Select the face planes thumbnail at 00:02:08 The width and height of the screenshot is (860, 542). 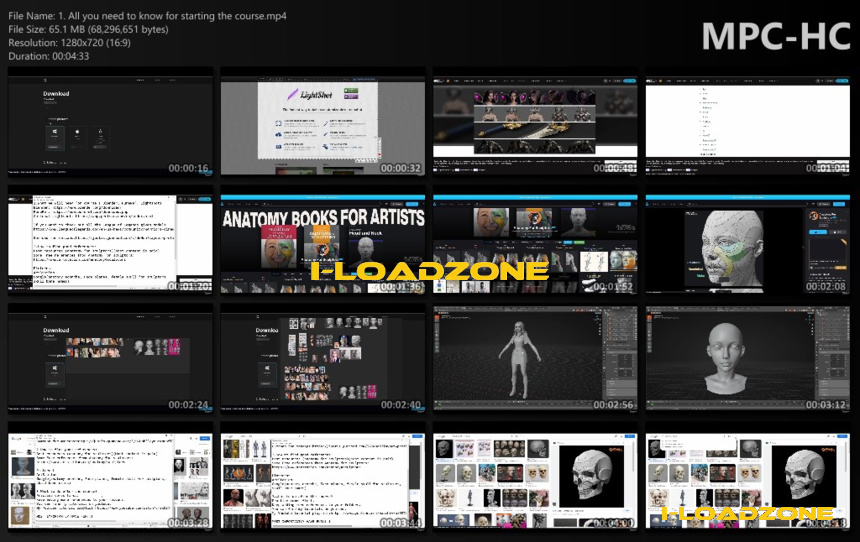(x=748, y=240)
